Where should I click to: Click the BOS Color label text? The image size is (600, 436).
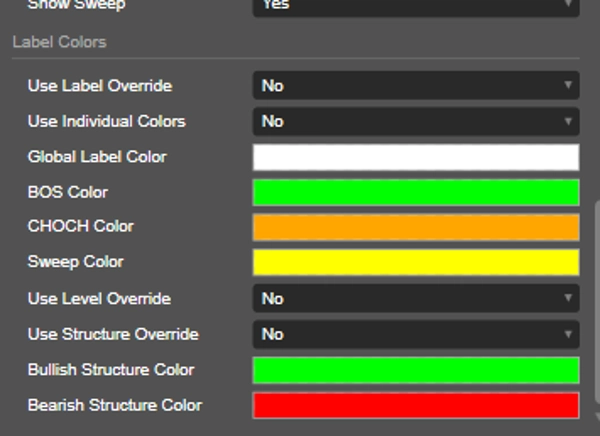68,192
